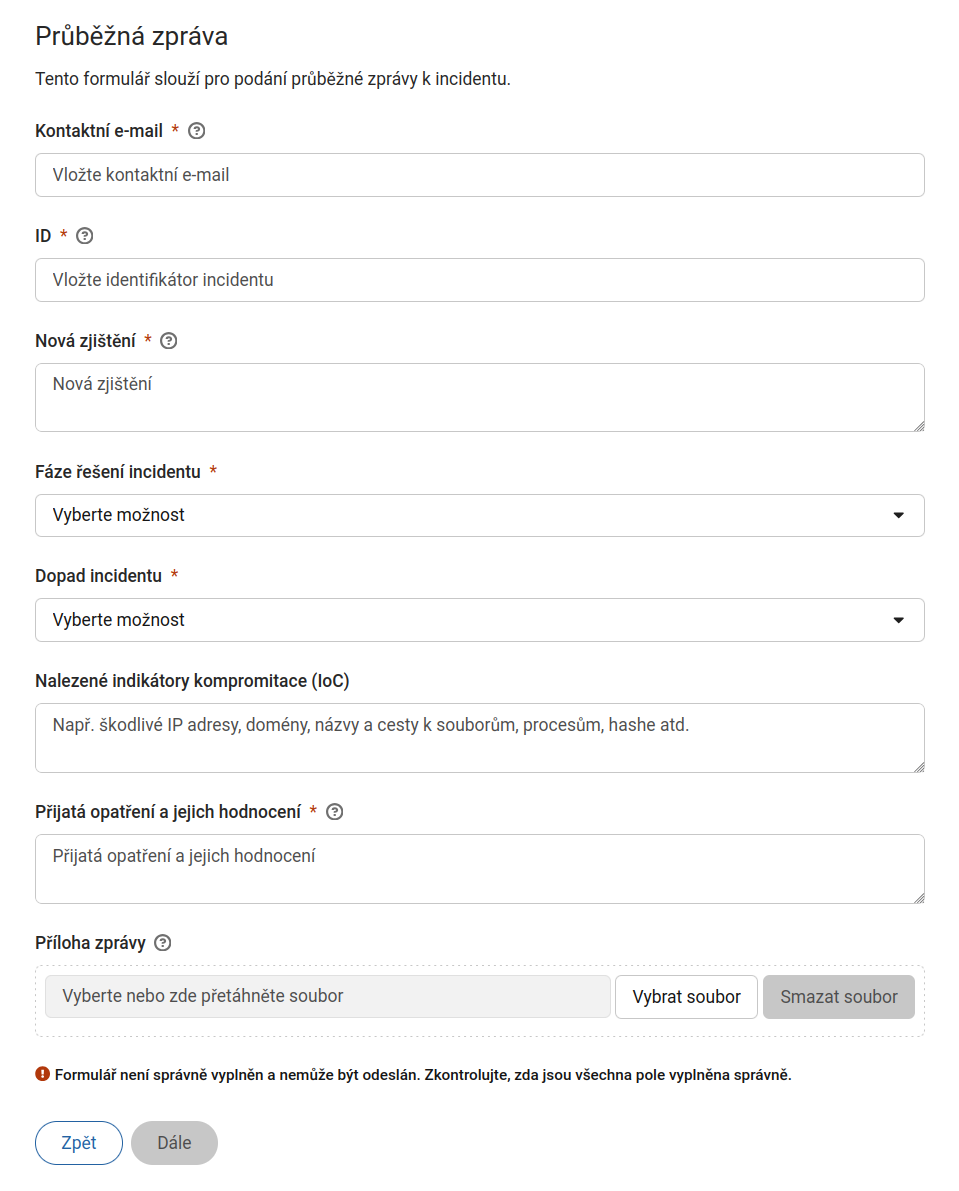
Task: Click the disabled Dále button
Action: tap(175, 1142)
